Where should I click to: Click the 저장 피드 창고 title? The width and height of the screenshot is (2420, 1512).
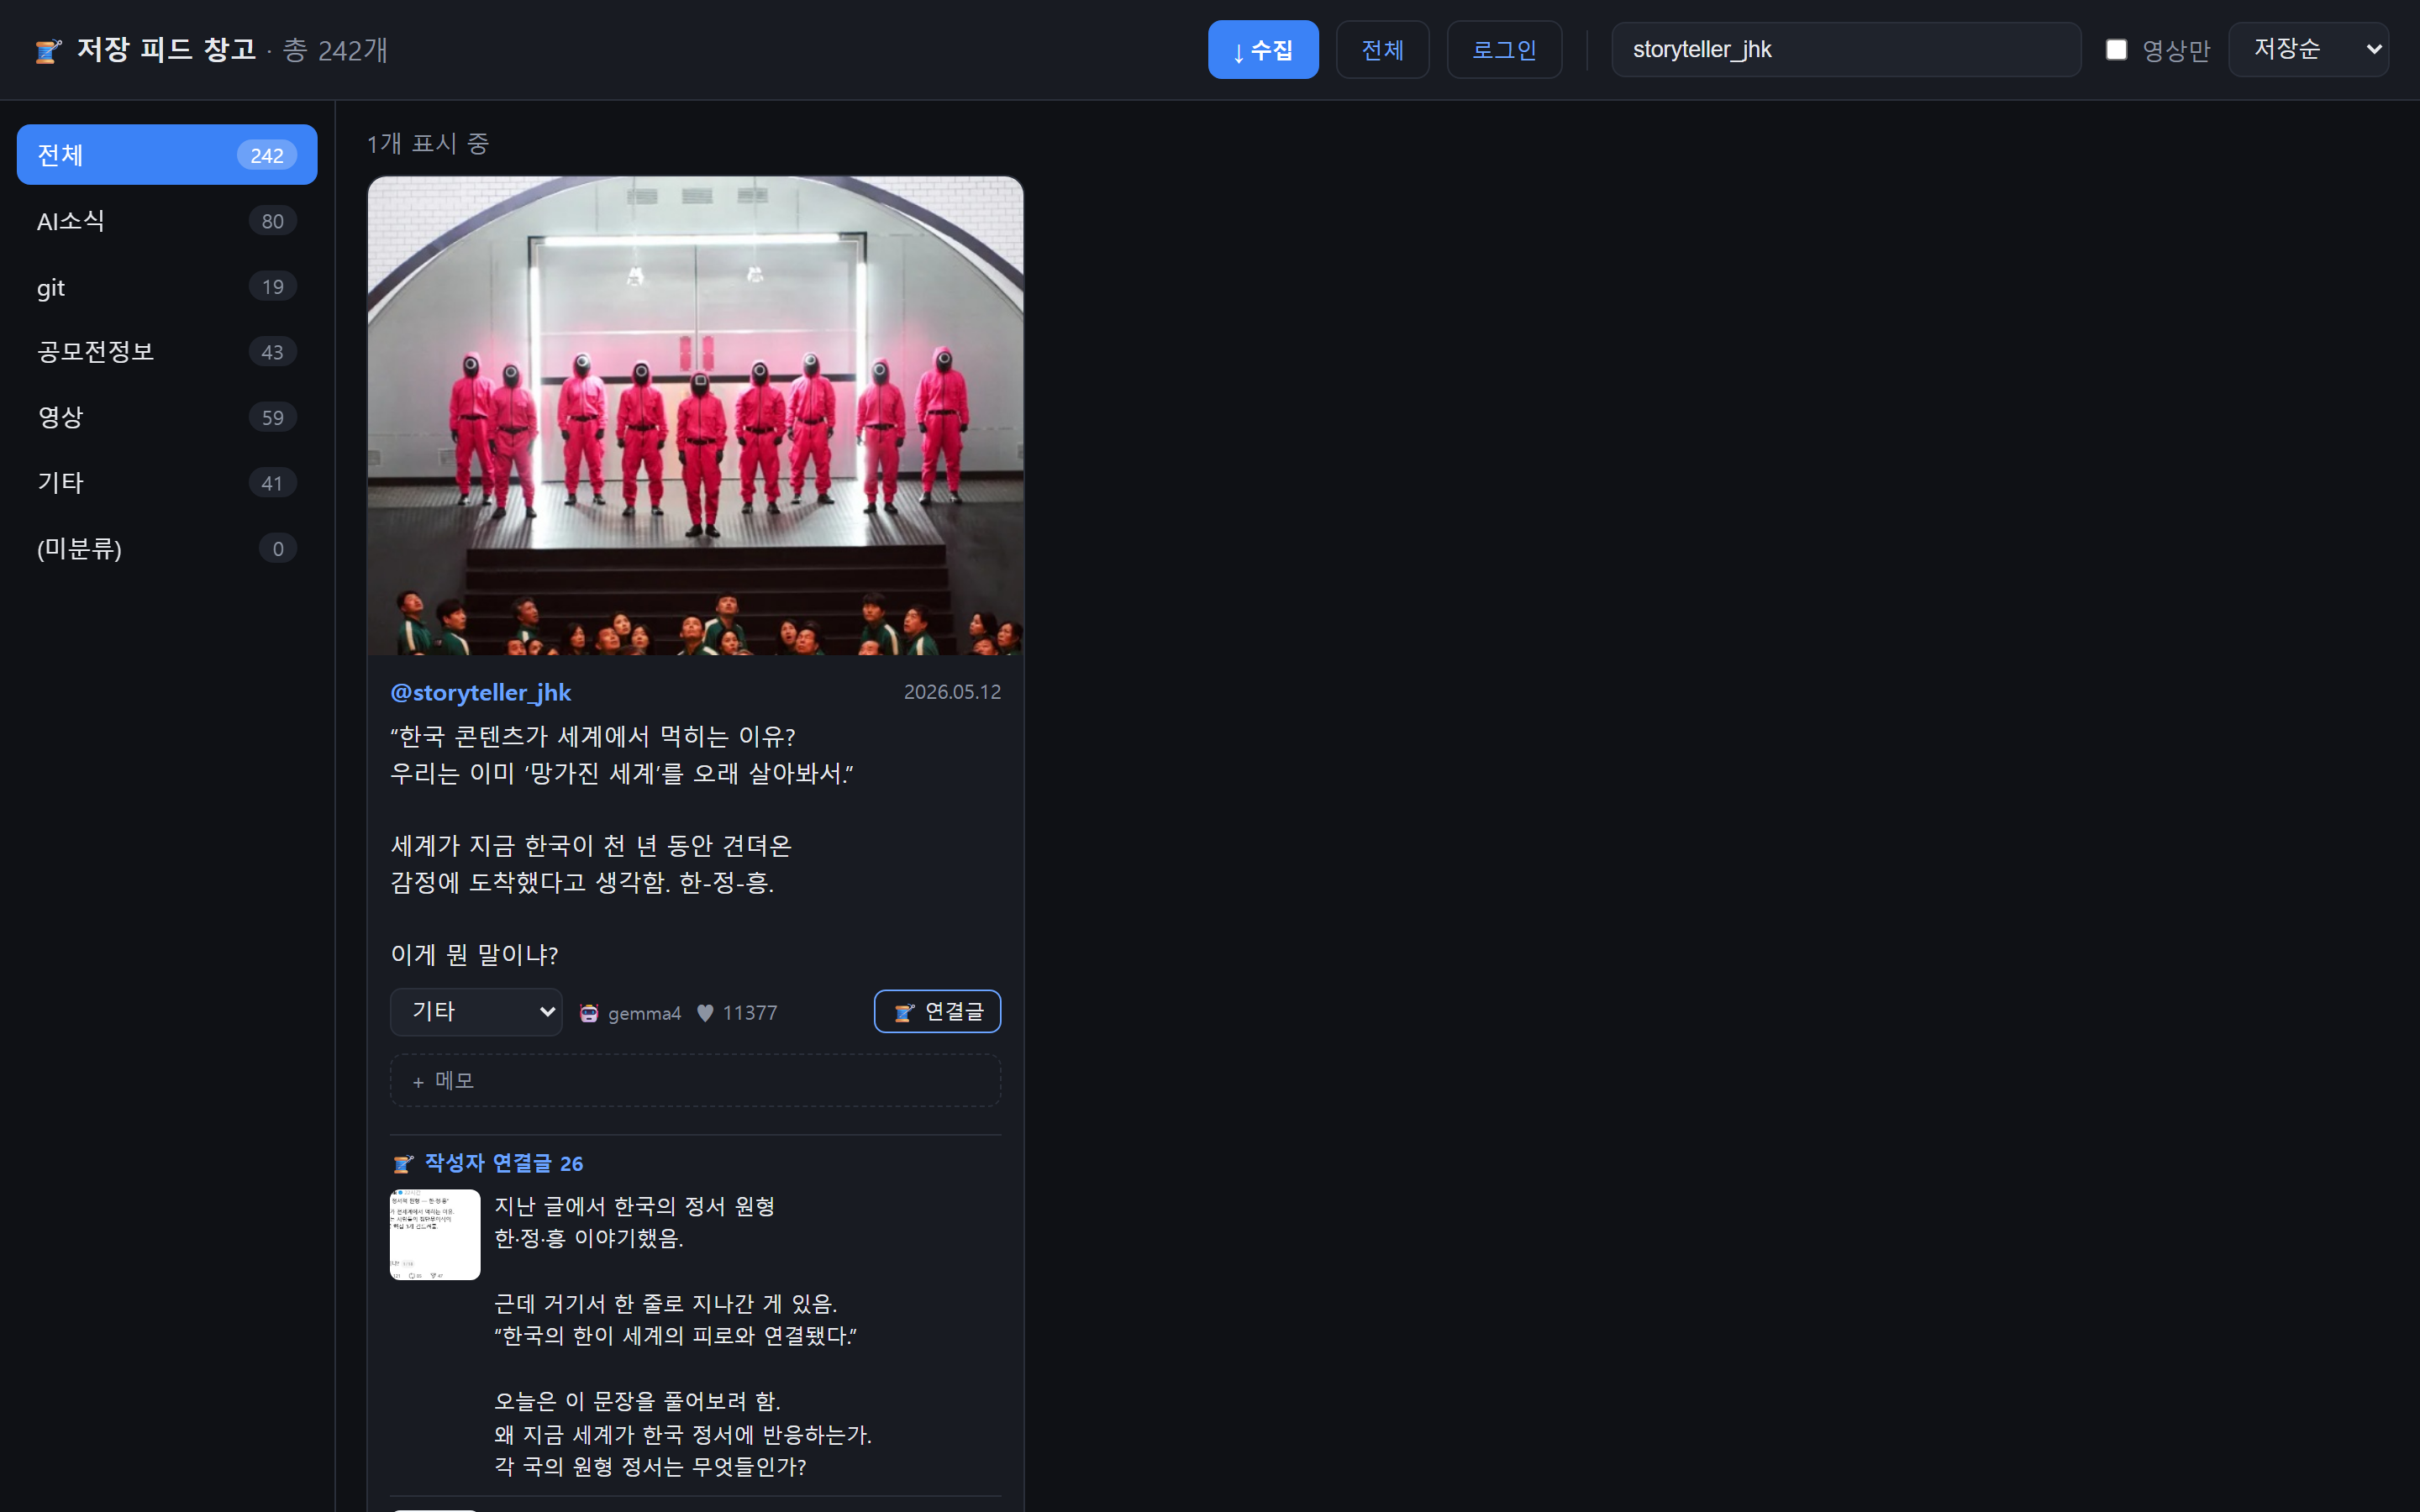pos(167,49)
